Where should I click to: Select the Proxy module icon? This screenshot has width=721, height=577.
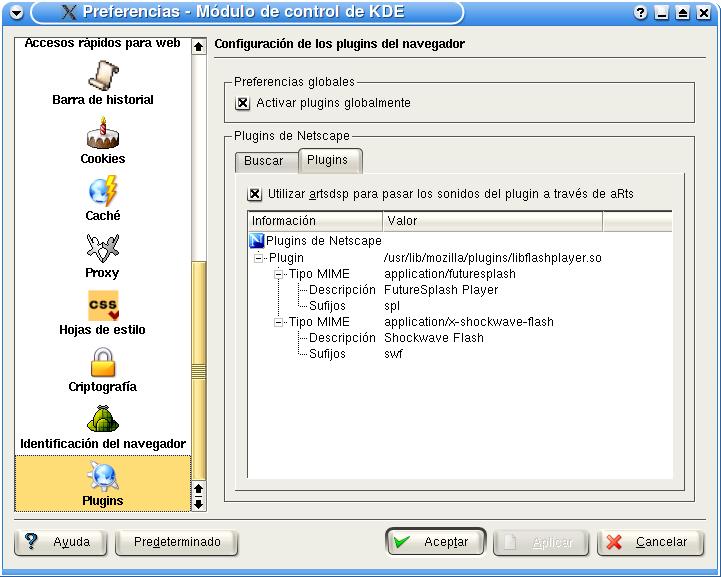[103, 247]
